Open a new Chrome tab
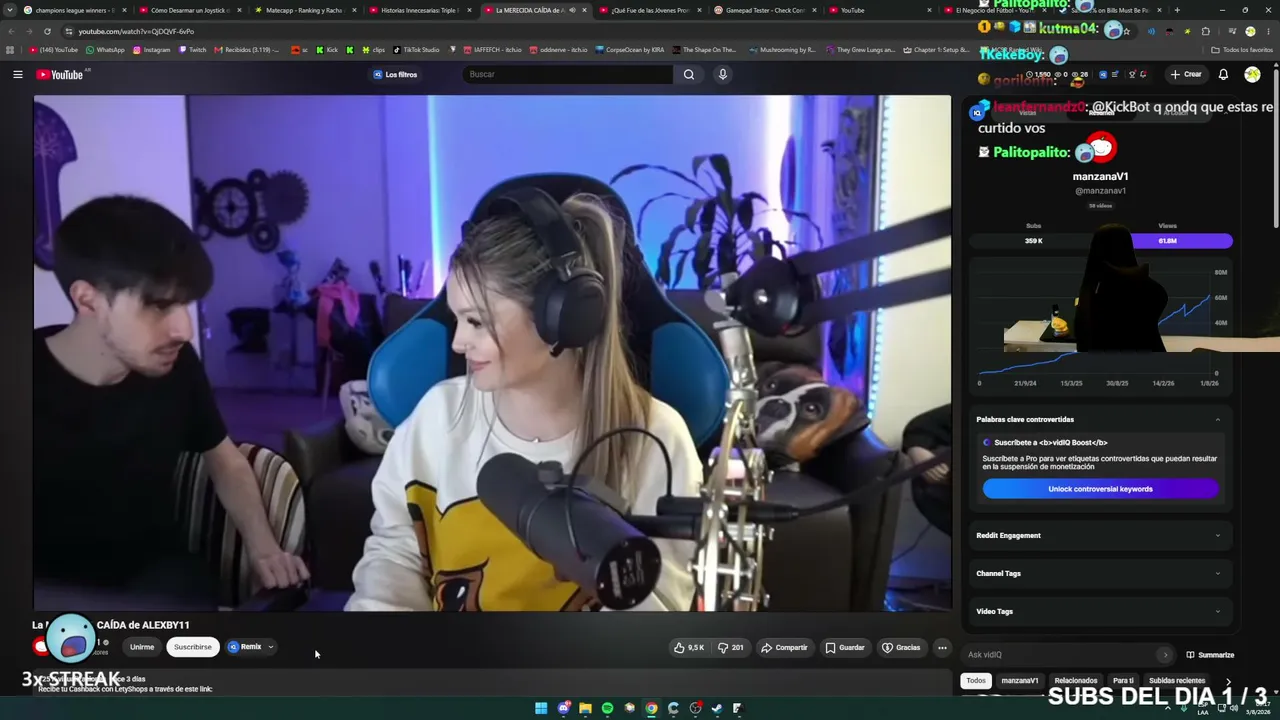 tap(1176, 10)
